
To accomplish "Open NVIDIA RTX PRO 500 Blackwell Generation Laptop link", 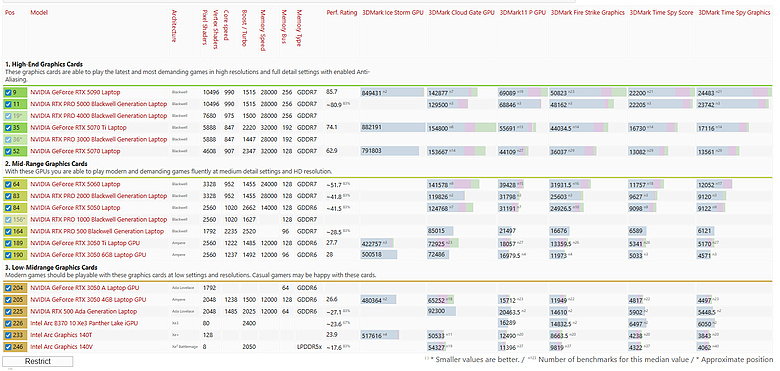I will (x=97, y=232).
